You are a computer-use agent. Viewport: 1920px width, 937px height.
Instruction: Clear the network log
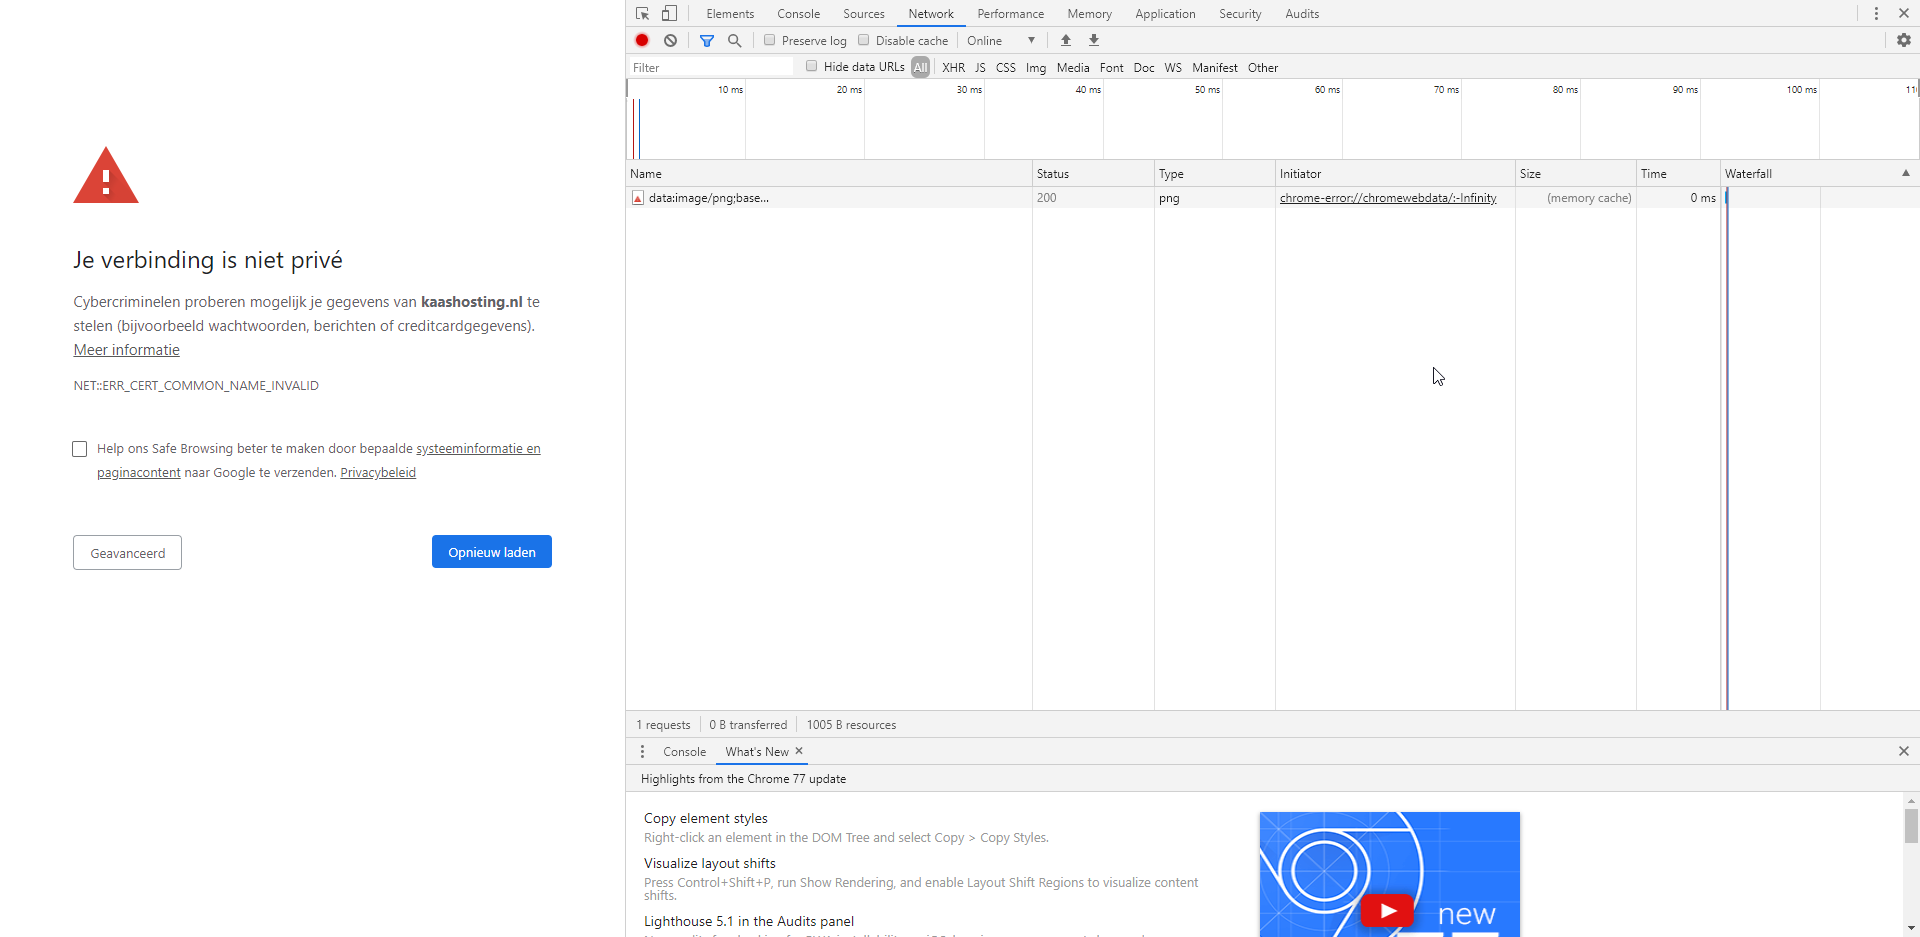(x=671, y=40)
